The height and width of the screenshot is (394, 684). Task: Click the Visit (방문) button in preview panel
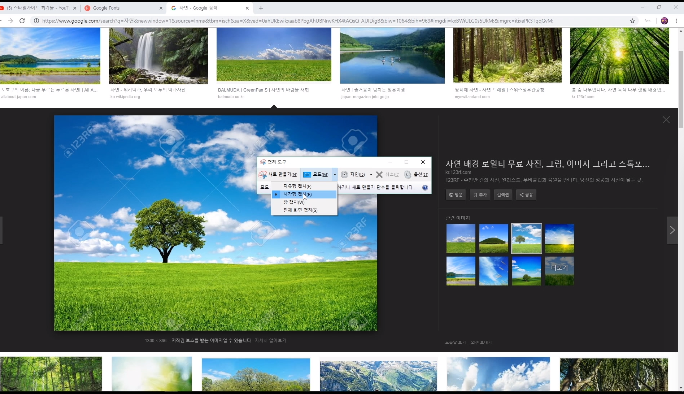[455, 195]
